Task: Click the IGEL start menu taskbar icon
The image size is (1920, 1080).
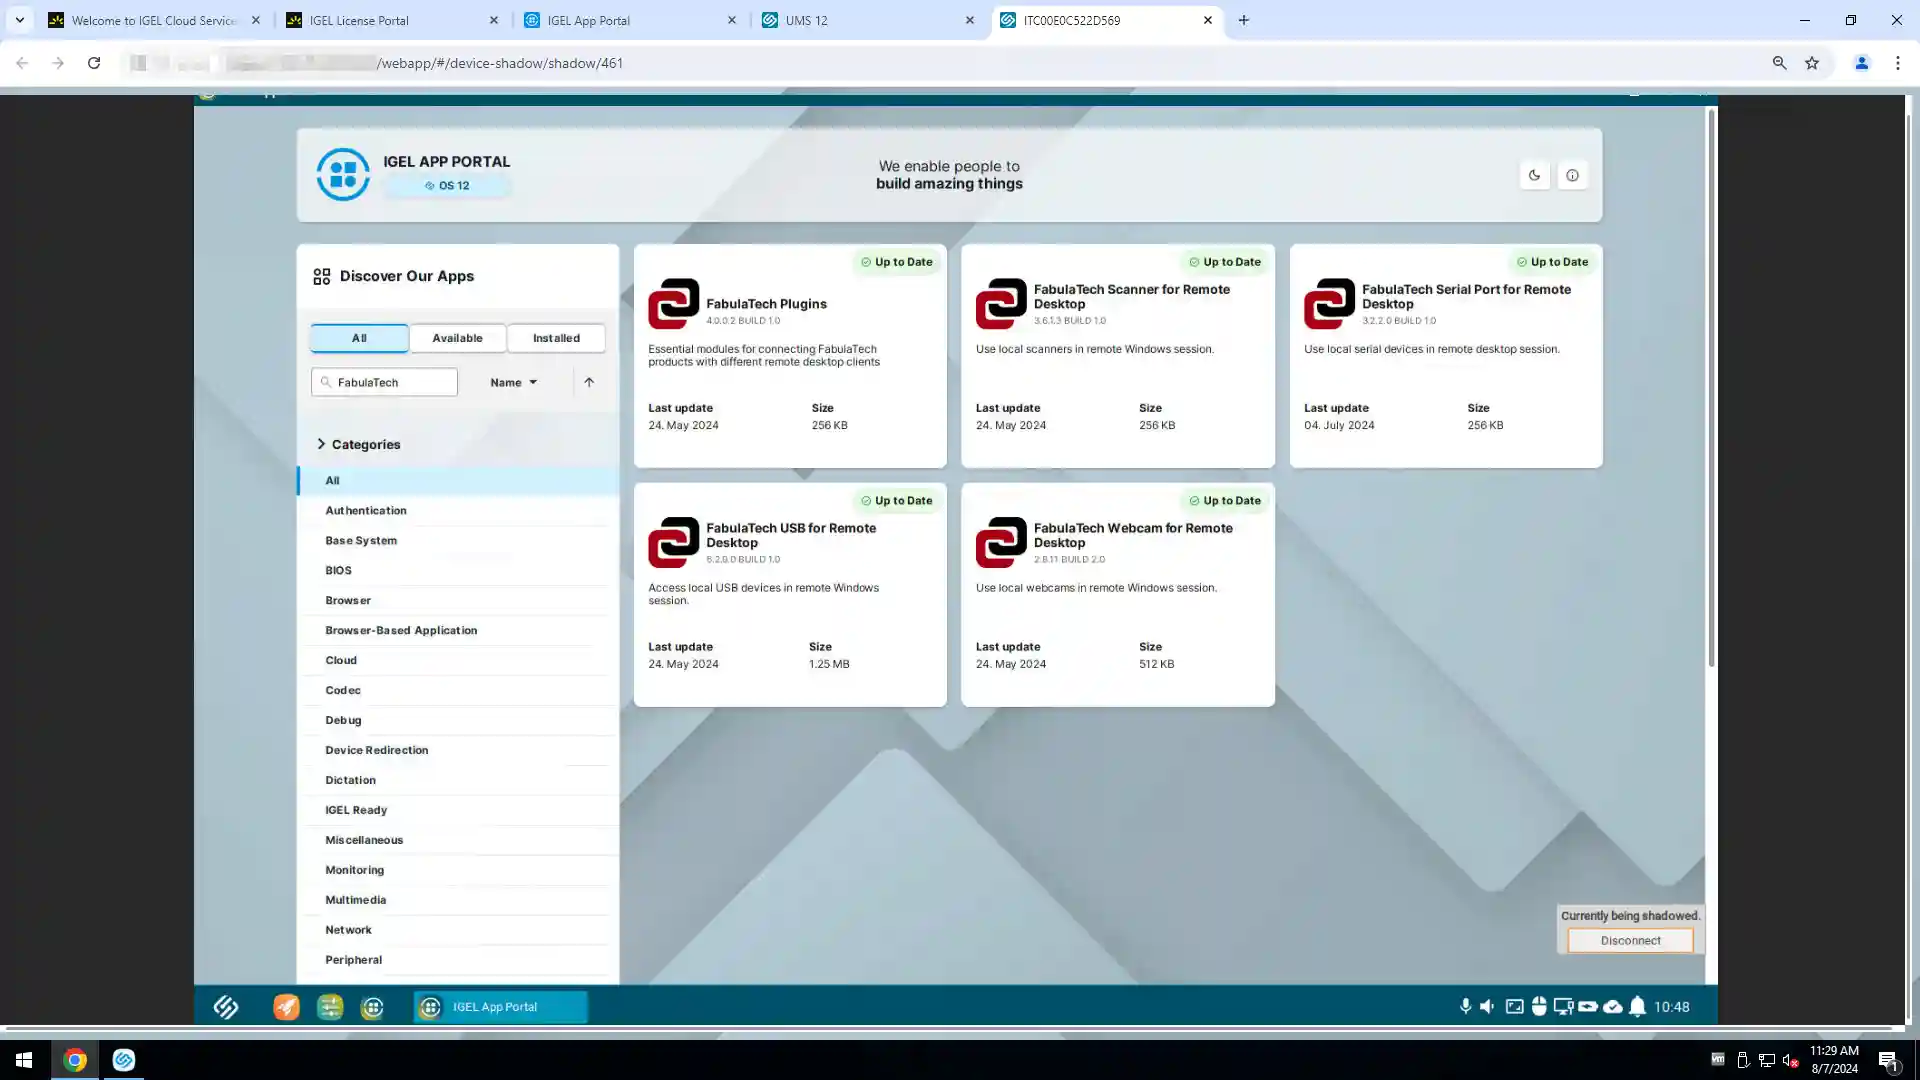Action: click(x=226, y=1007)
